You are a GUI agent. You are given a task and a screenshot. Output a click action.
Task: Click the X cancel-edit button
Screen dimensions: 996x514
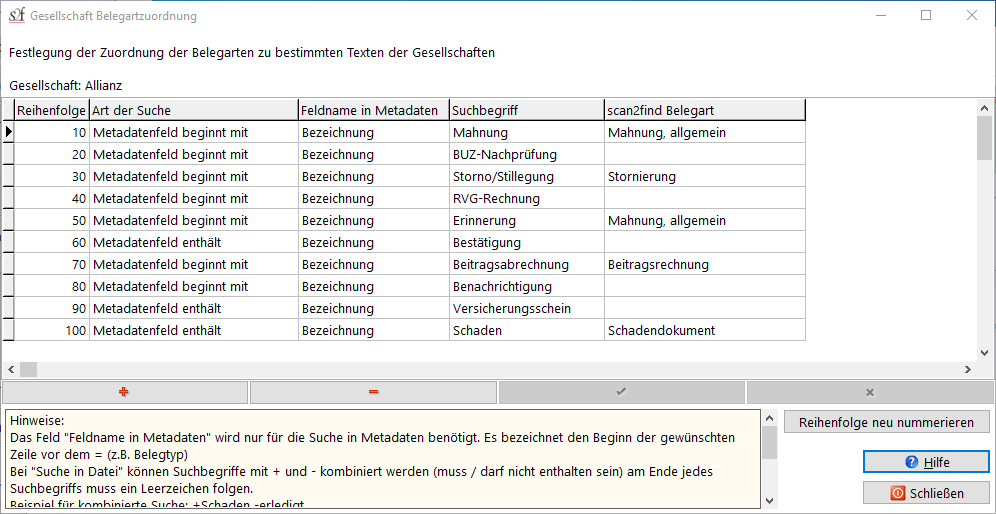pyautogui.click(x=870, y=392)
